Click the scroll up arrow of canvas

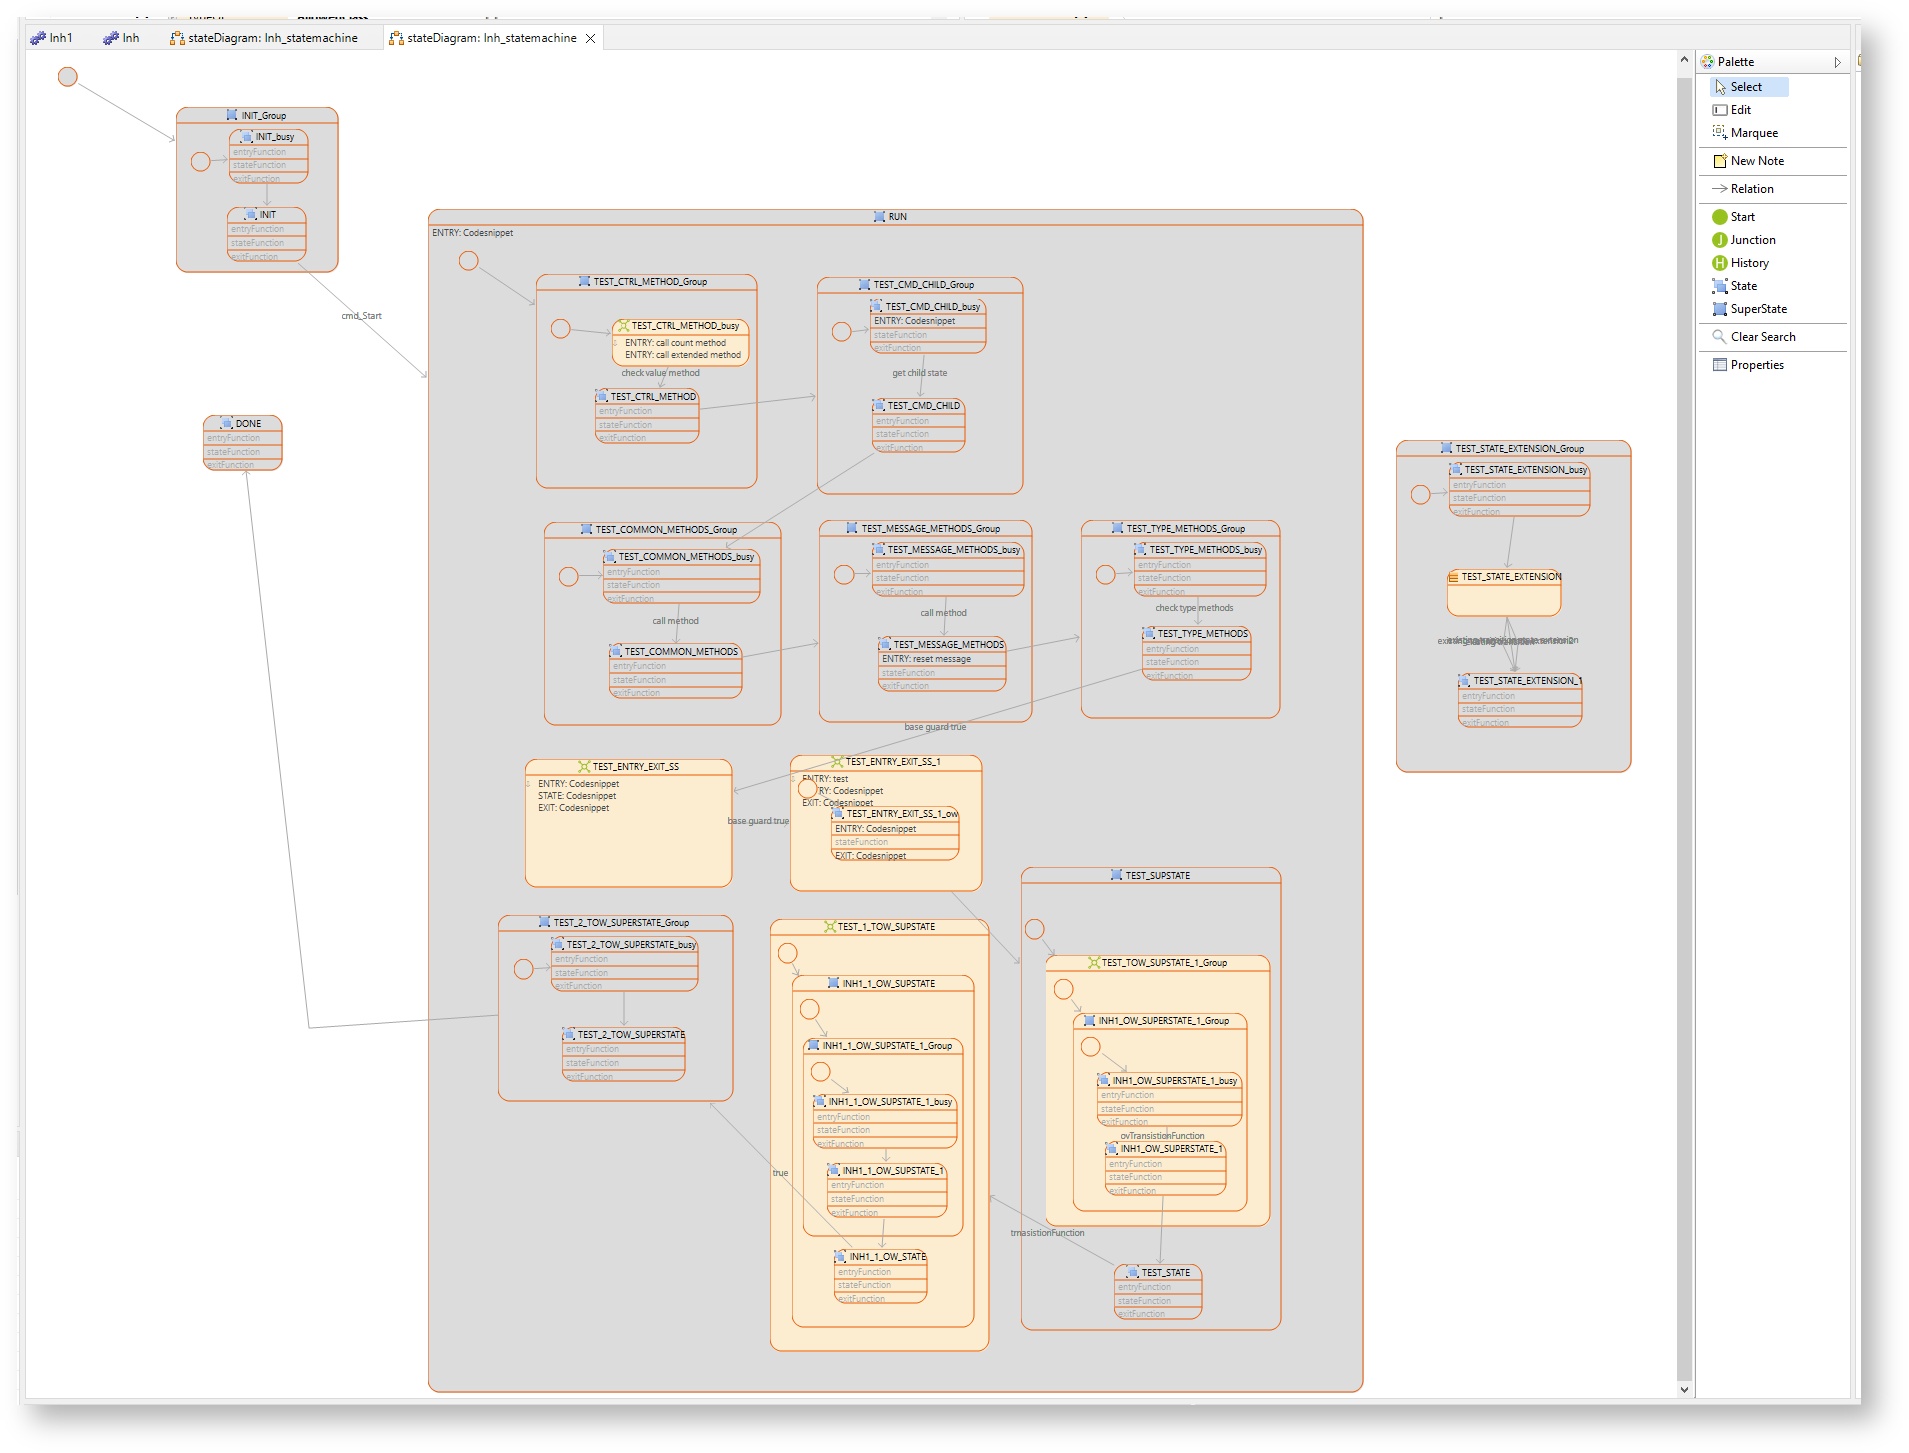coord(1684,60)
